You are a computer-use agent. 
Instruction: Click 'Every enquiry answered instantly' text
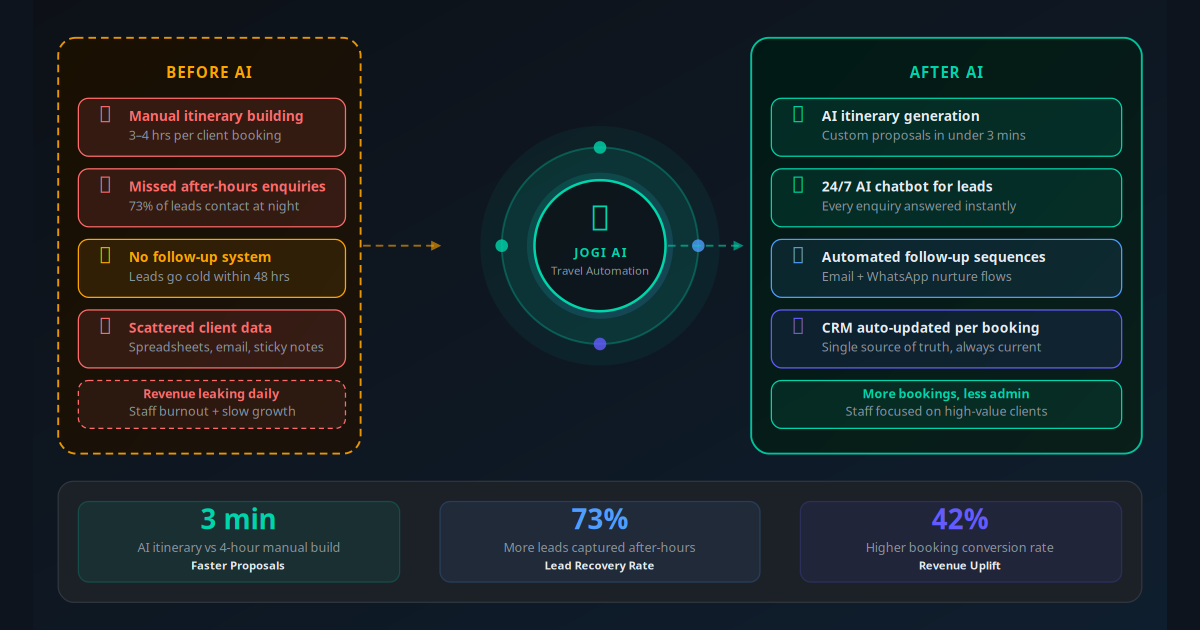click(x=919, y=206)
